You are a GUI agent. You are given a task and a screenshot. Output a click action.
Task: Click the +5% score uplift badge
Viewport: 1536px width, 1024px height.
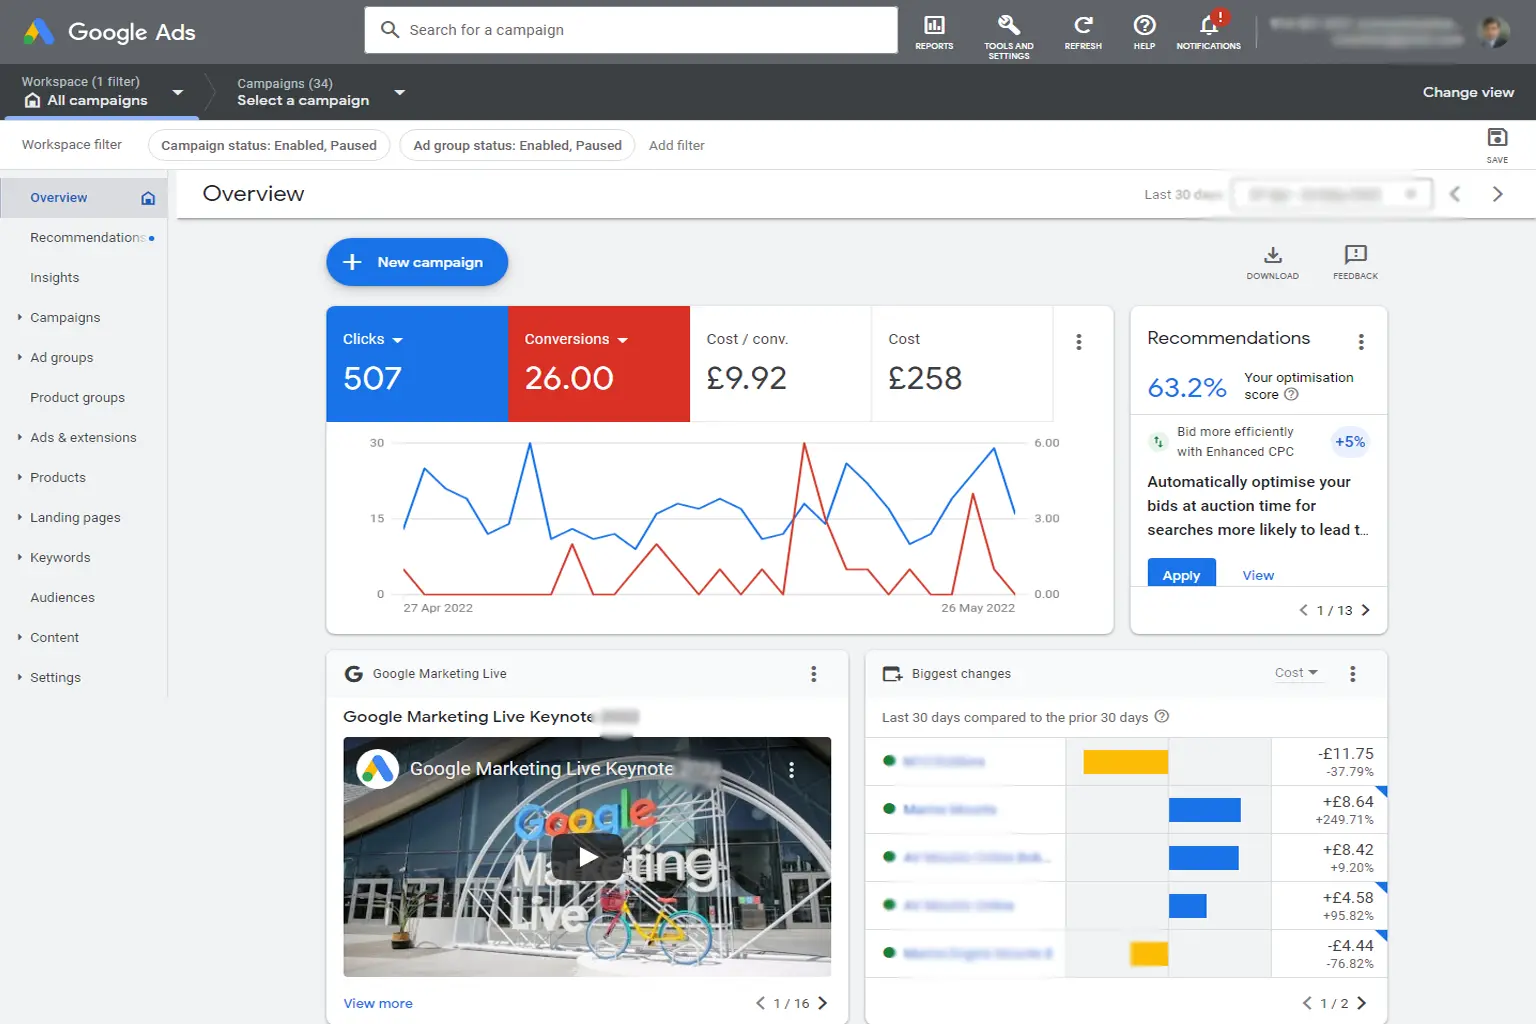pos(1349,442)
